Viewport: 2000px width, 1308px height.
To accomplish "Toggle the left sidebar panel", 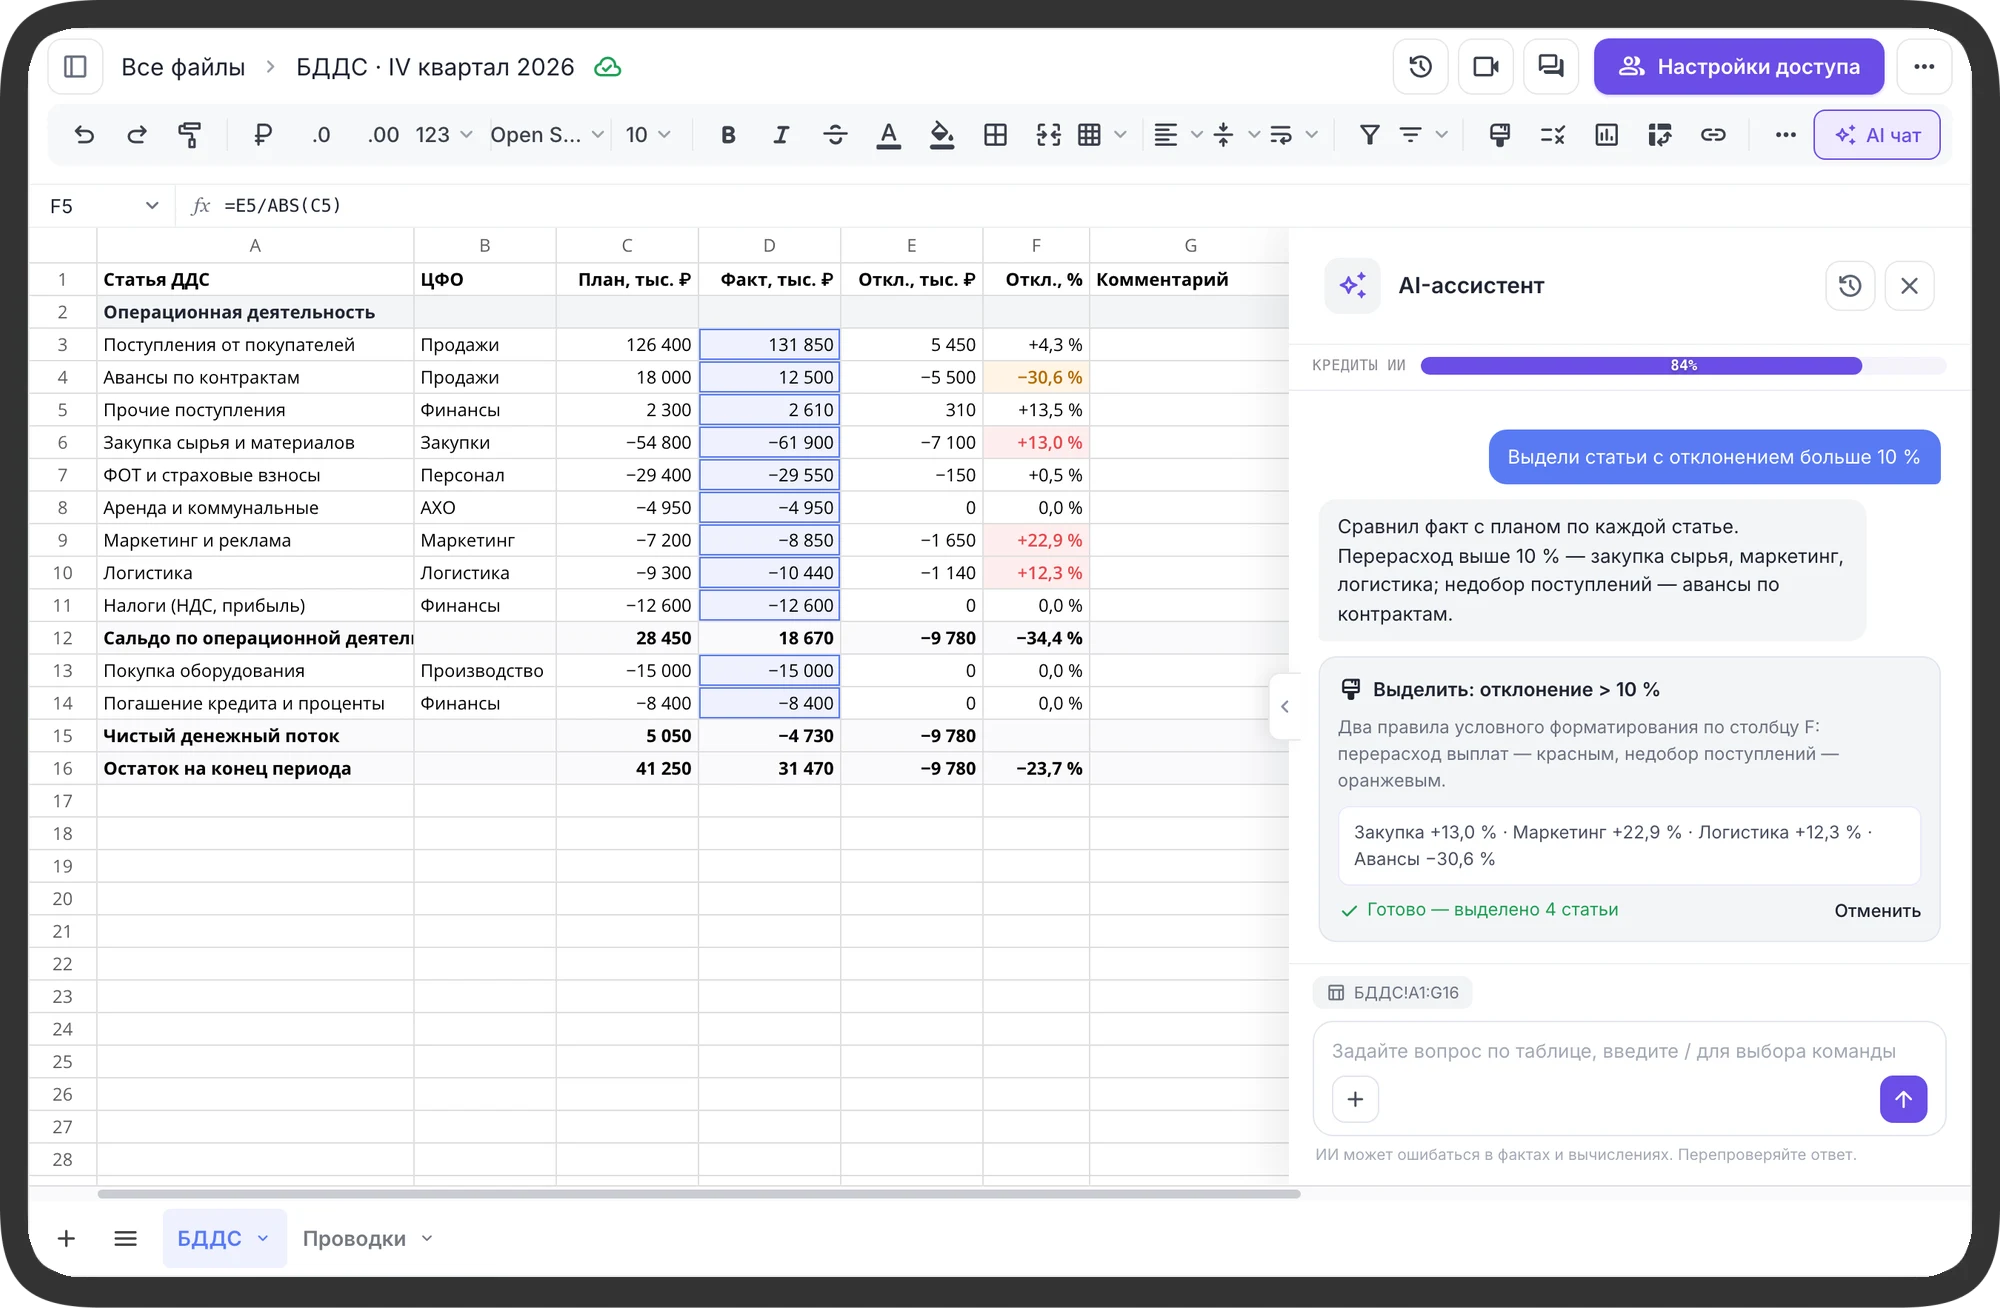I will pyautogui.click(x=75, y=67).
